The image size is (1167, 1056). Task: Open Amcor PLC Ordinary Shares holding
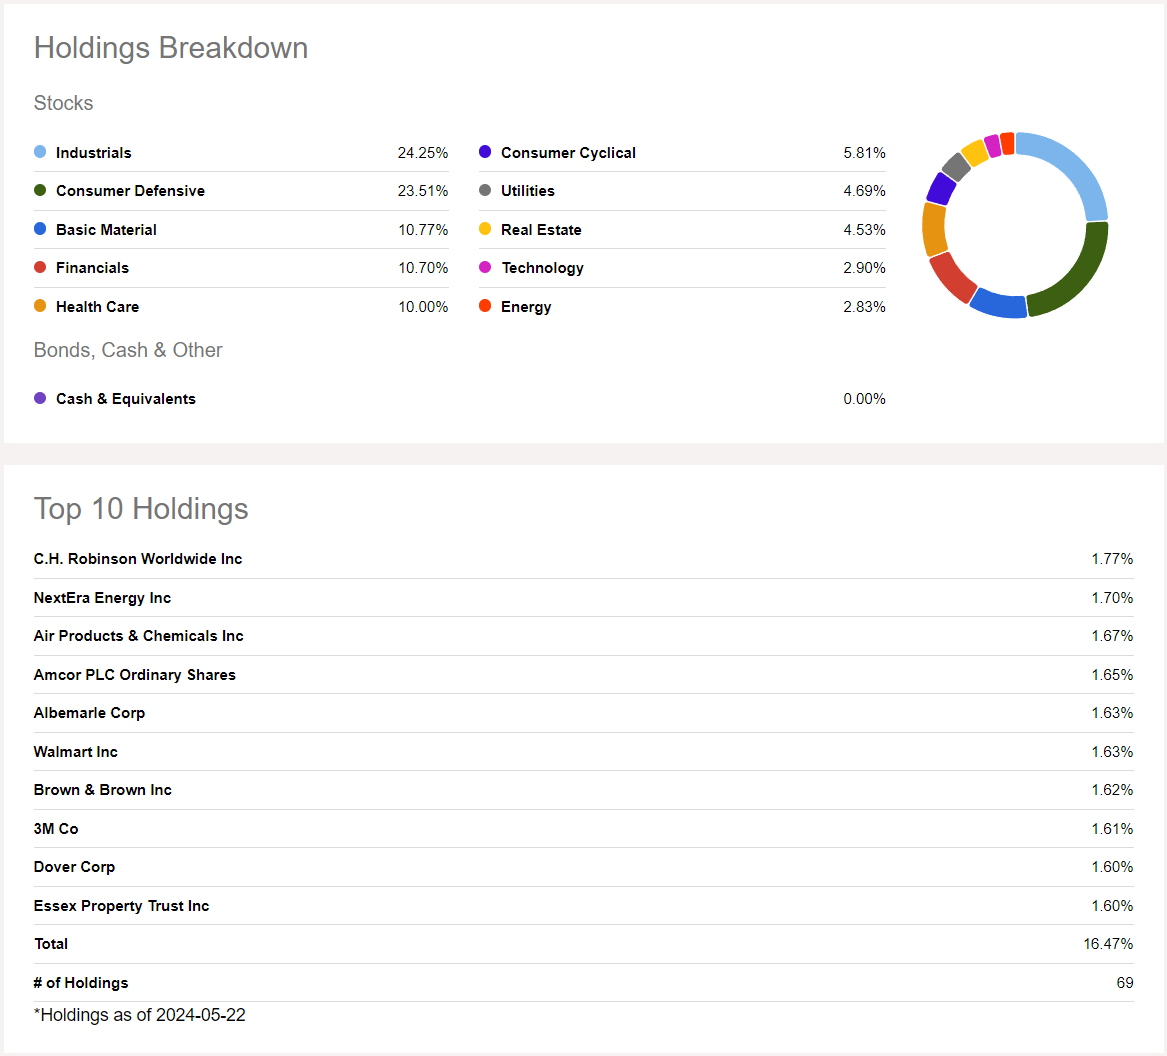point(135,675)
